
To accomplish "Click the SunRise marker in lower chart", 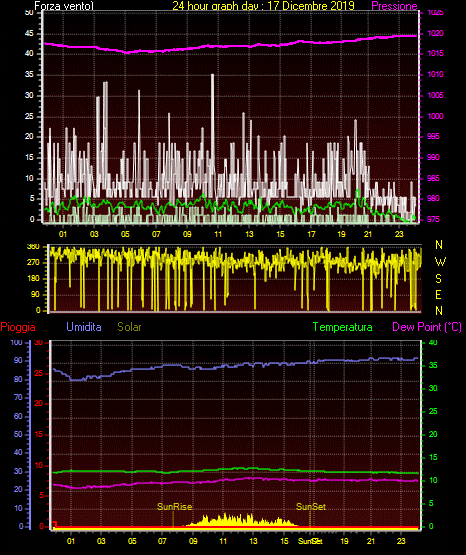I will 174,507.
